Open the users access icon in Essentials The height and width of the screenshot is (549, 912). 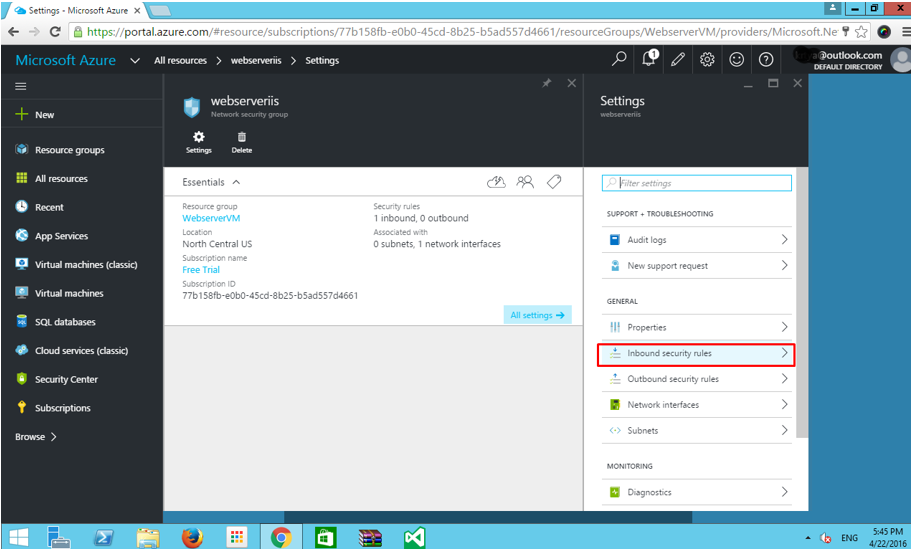(525, 182)
